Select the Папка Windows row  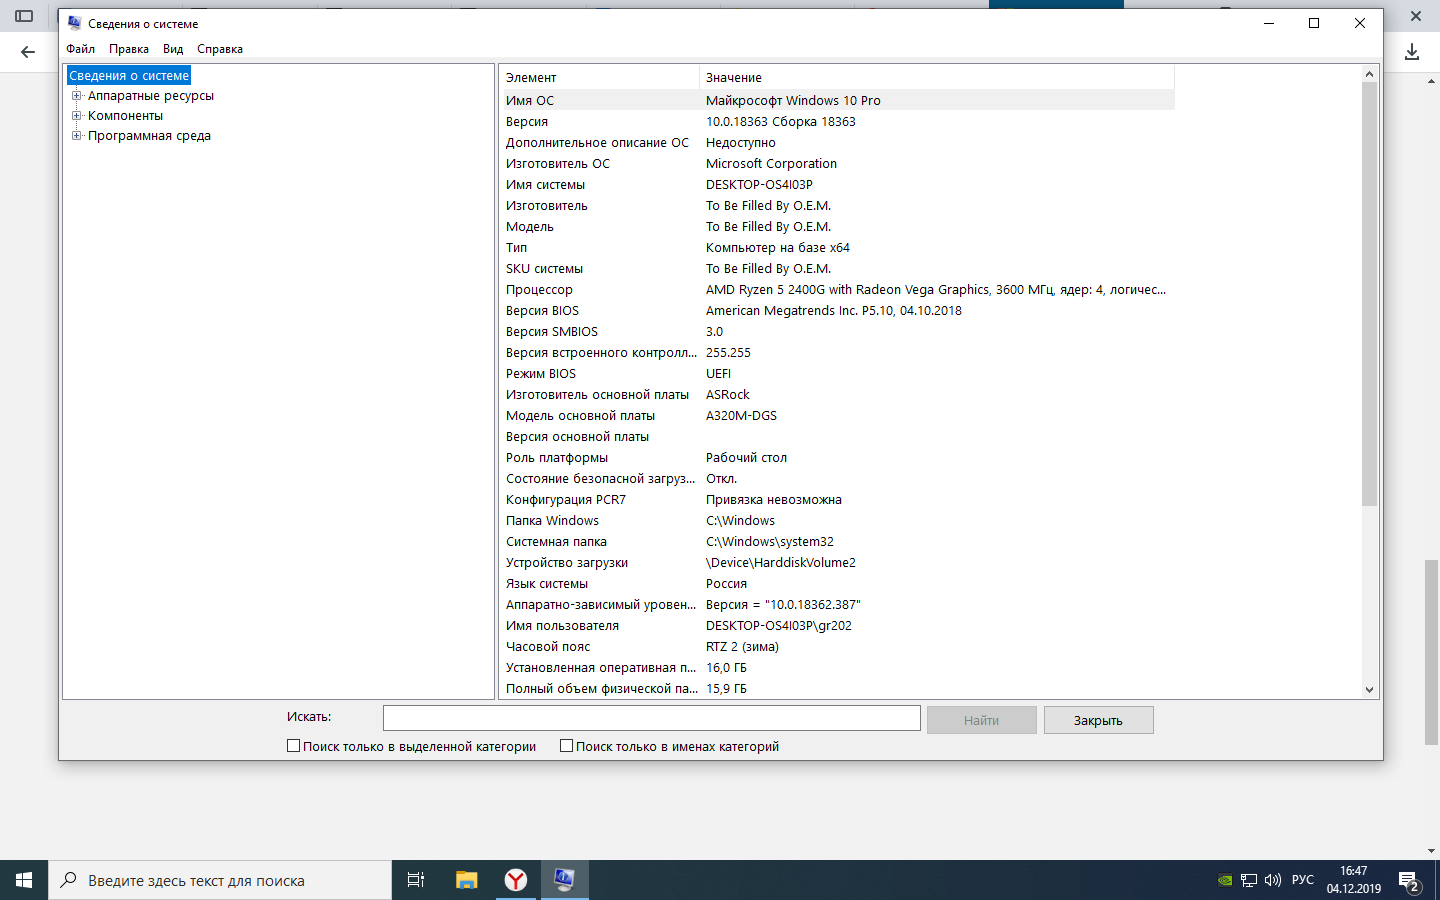tap(836, 520)
